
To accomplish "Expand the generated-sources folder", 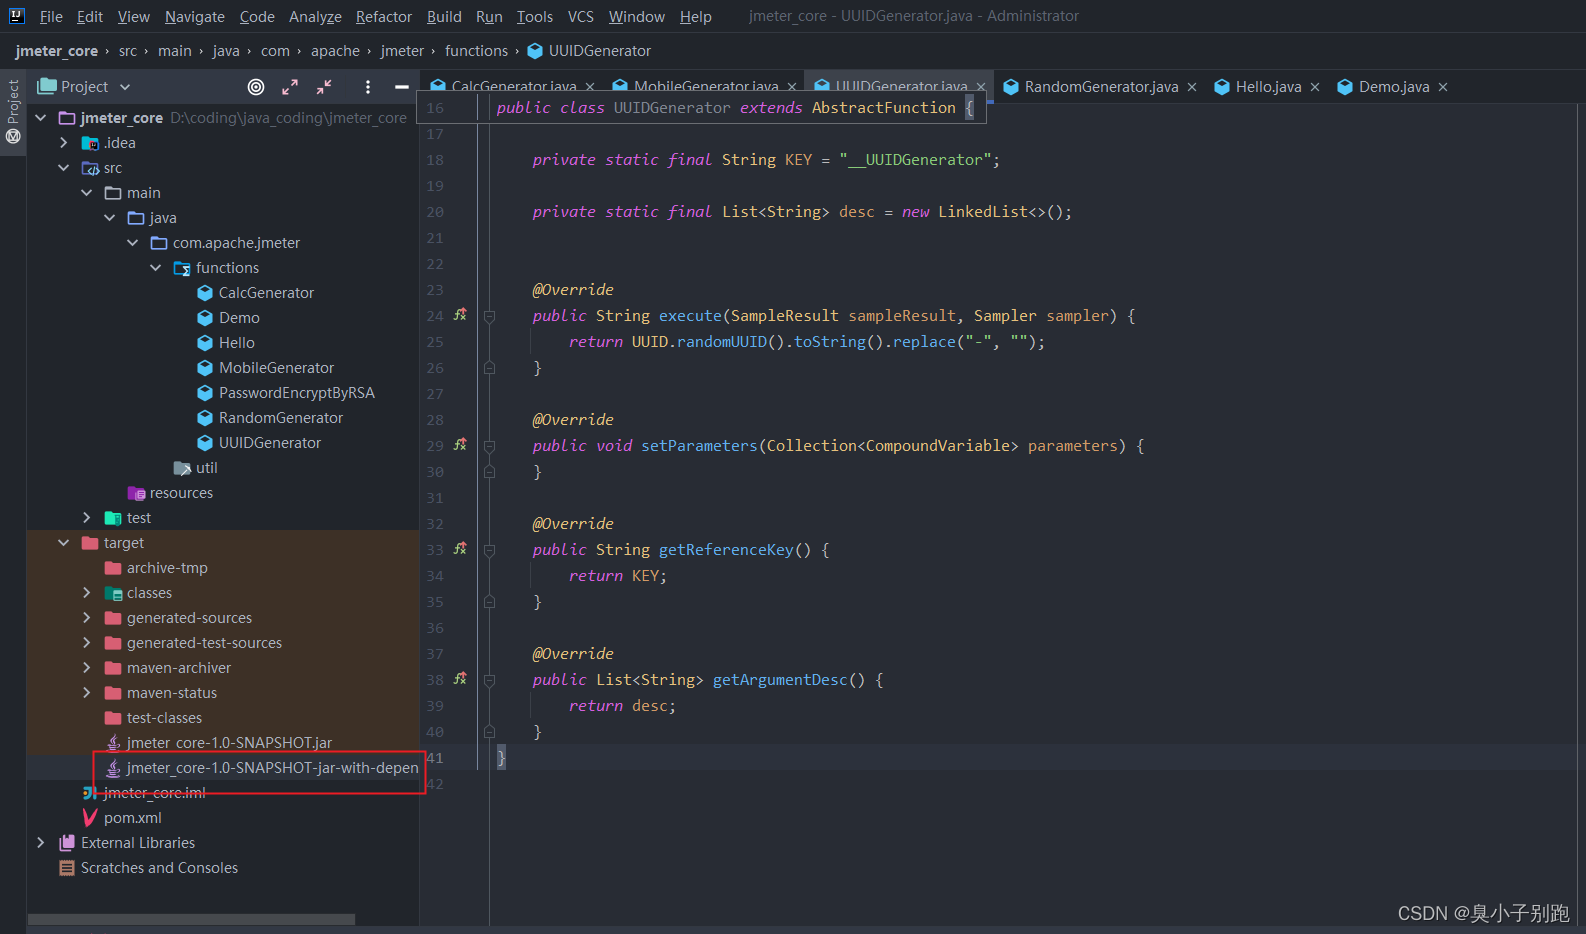I will coord(87,618).
